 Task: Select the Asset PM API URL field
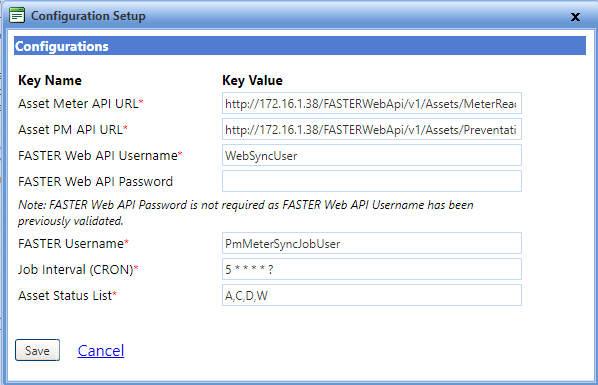372,129
